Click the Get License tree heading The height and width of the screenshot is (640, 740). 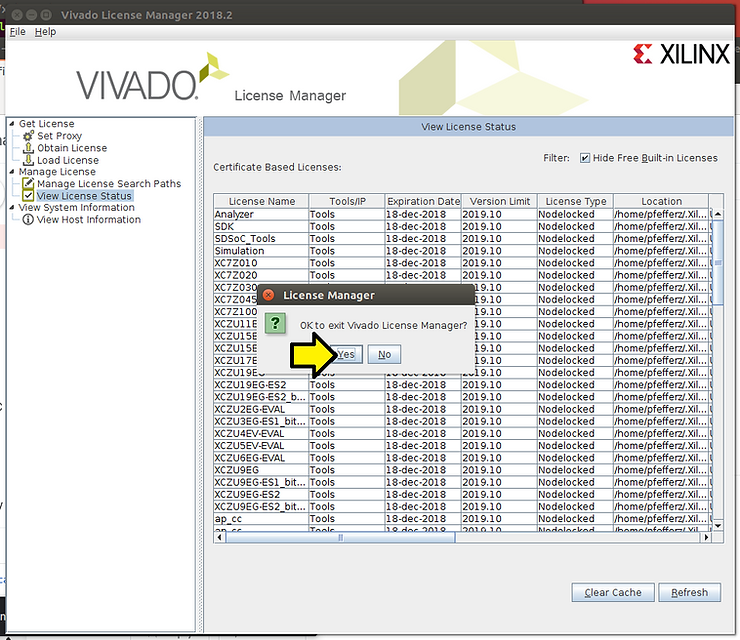click(47, 124)
